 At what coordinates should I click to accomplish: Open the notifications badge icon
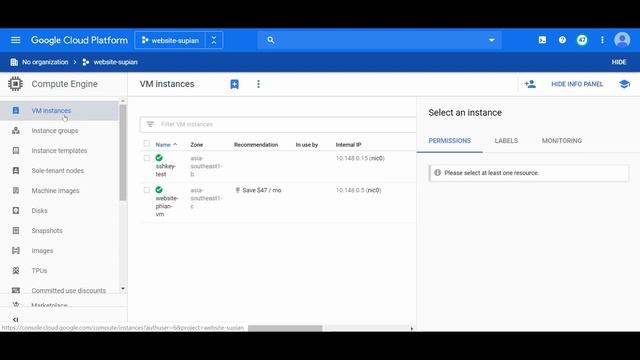(x=582, y=40)
